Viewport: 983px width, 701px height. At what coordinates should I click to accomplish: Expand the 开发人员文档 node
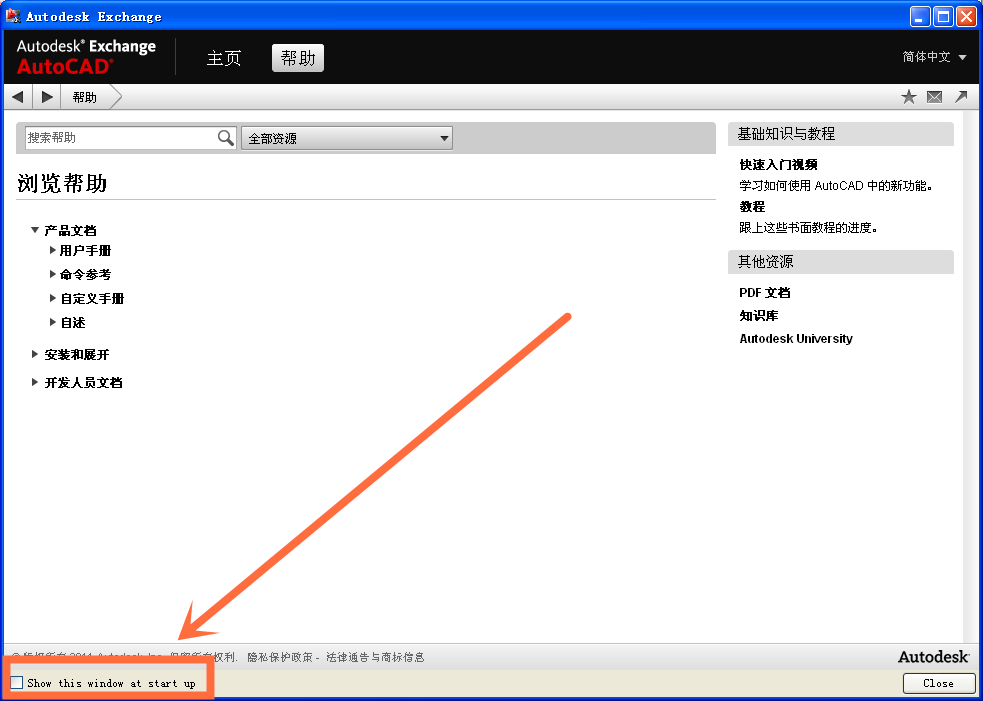[x=35, y=382]
